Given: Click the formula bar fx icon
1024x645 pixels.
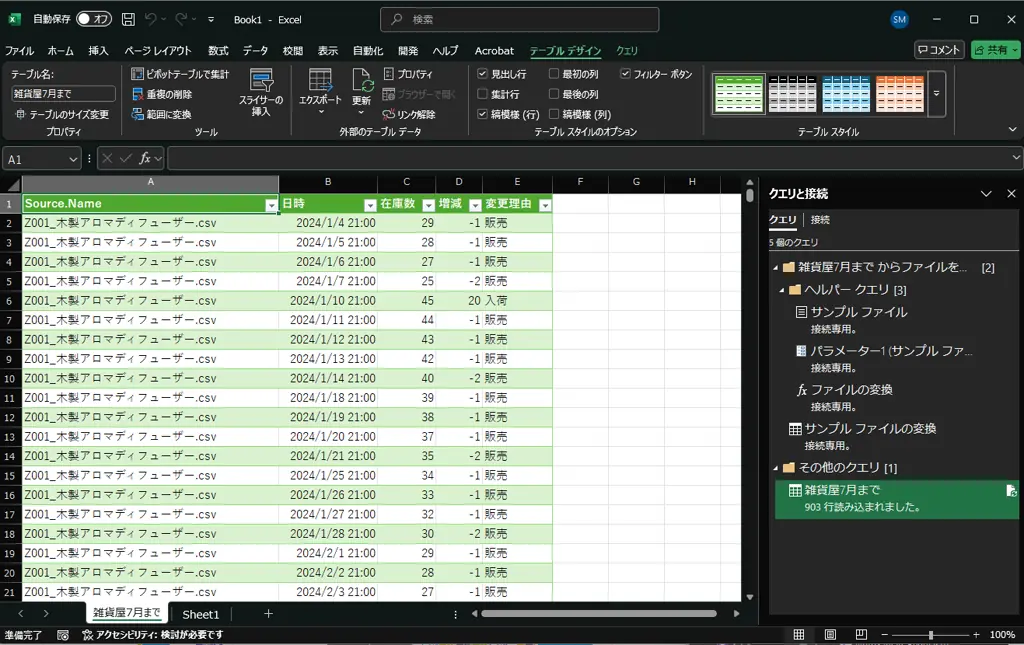Looking at the screenshot, I should [145, 158].
